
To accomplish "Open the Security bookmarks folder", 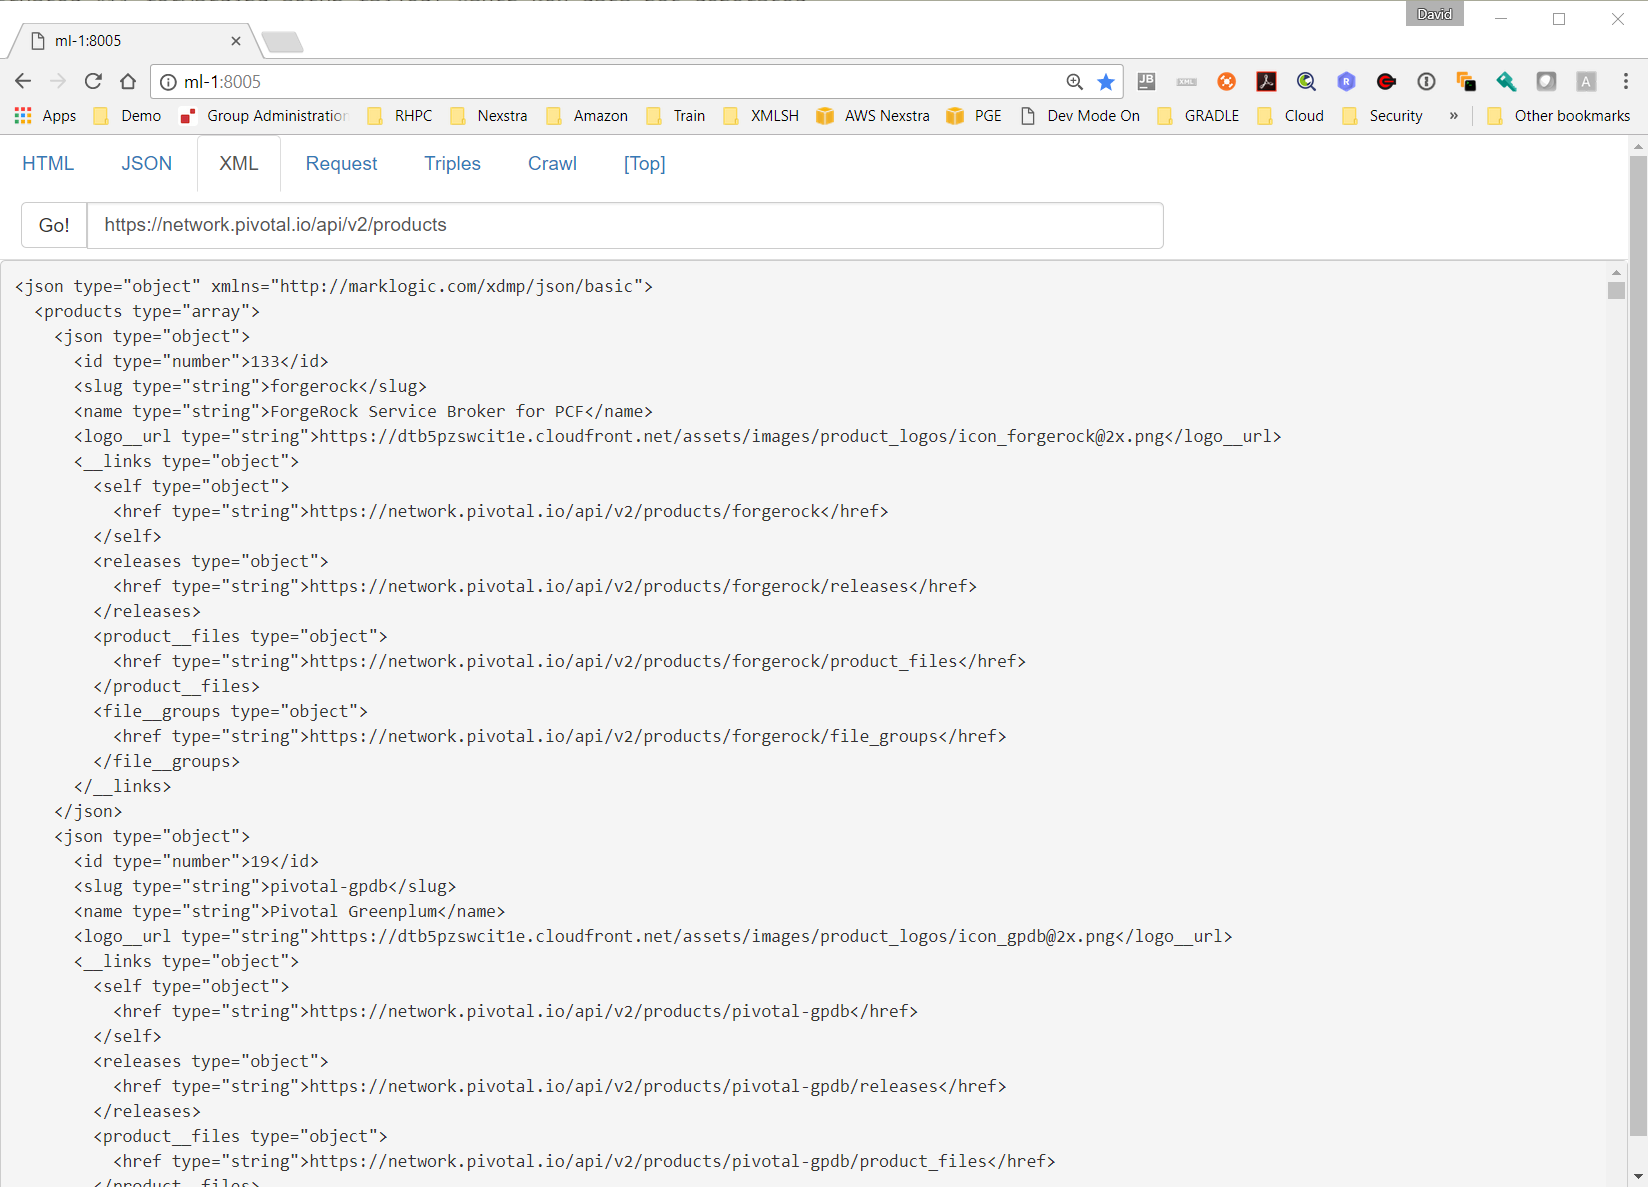I will [1382, 116].
